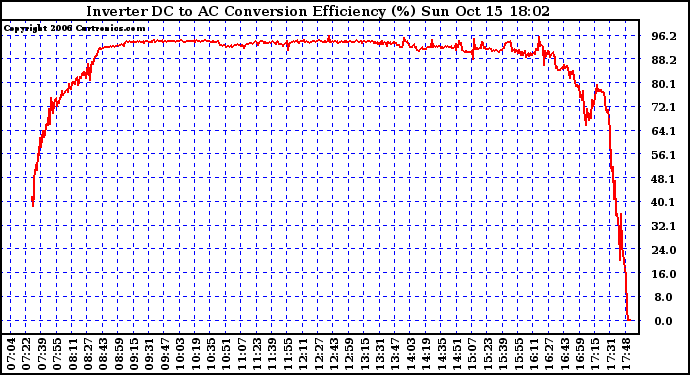Click the 08:27 time axis label
Screen dimensions: 690x375
pos(88,354)
